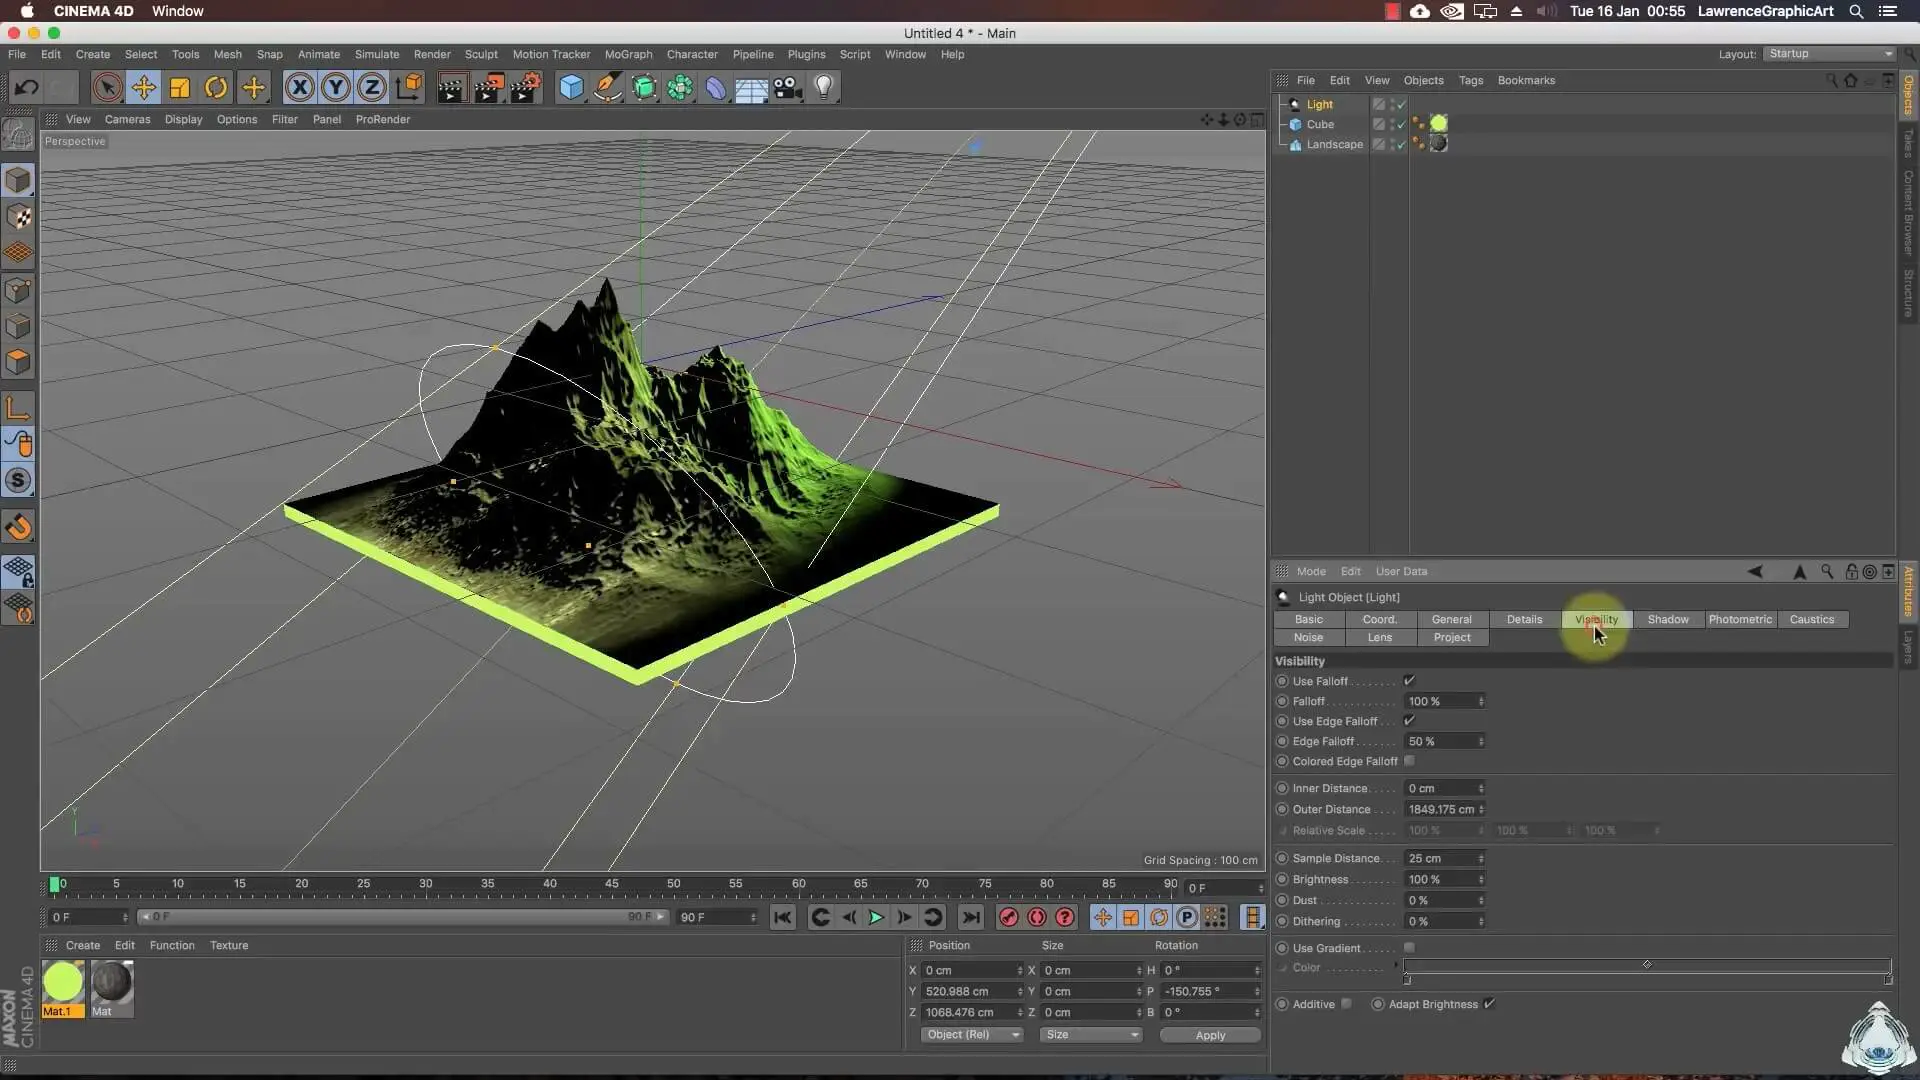1920x1080 pixels.
Task: Add a floor environment object
Action: (x=751, y=88)
